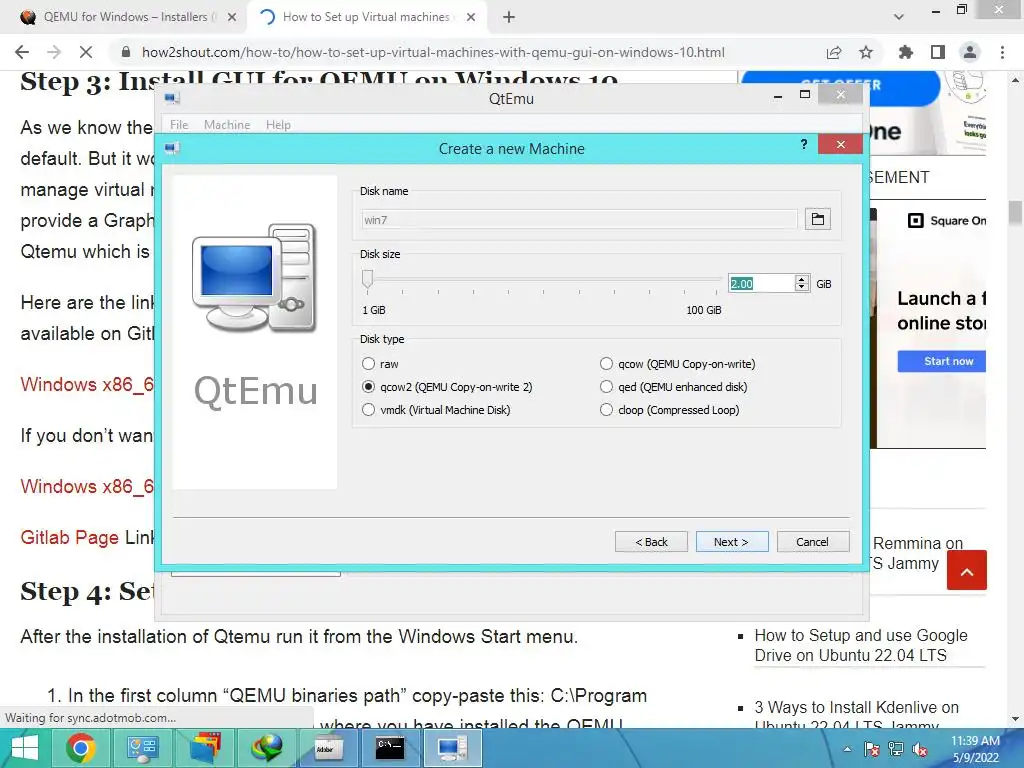Click the disk size GiB value field
Viewport: 1024px width, 768px height.
(x=761, y=283)
